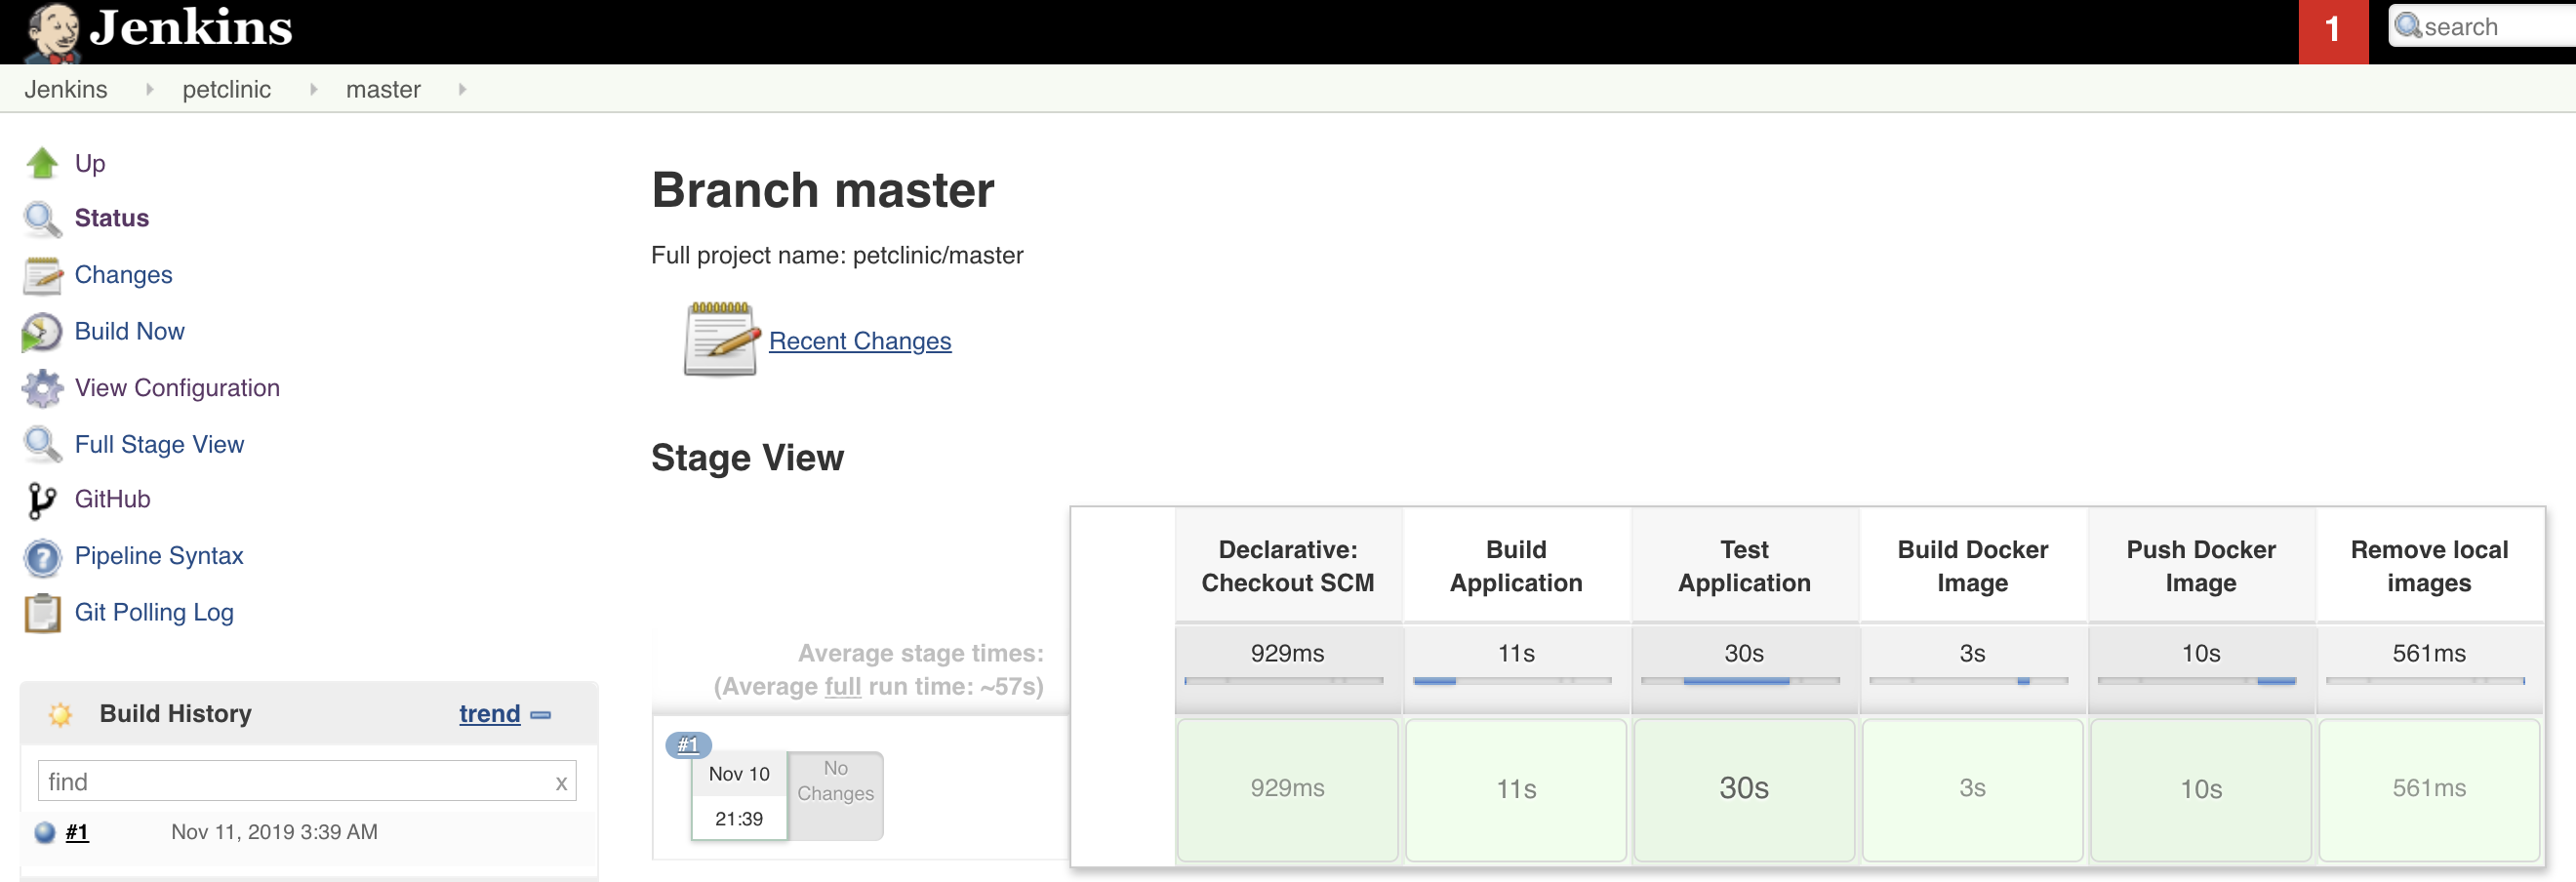Viewport: 2576px width, 882px height.
Task: Click the blue status ball for build #1
Action: [45, 832]
